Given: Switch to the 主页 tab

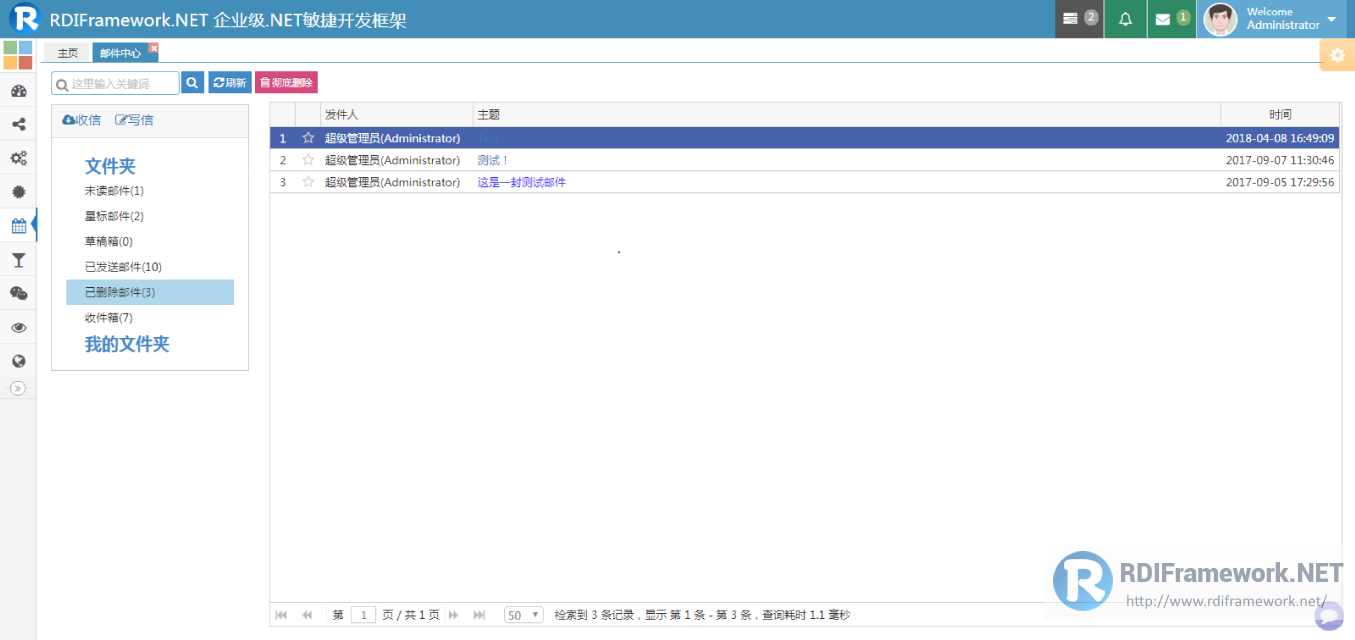Looking at the screenshot, I should tap(67, 53).
